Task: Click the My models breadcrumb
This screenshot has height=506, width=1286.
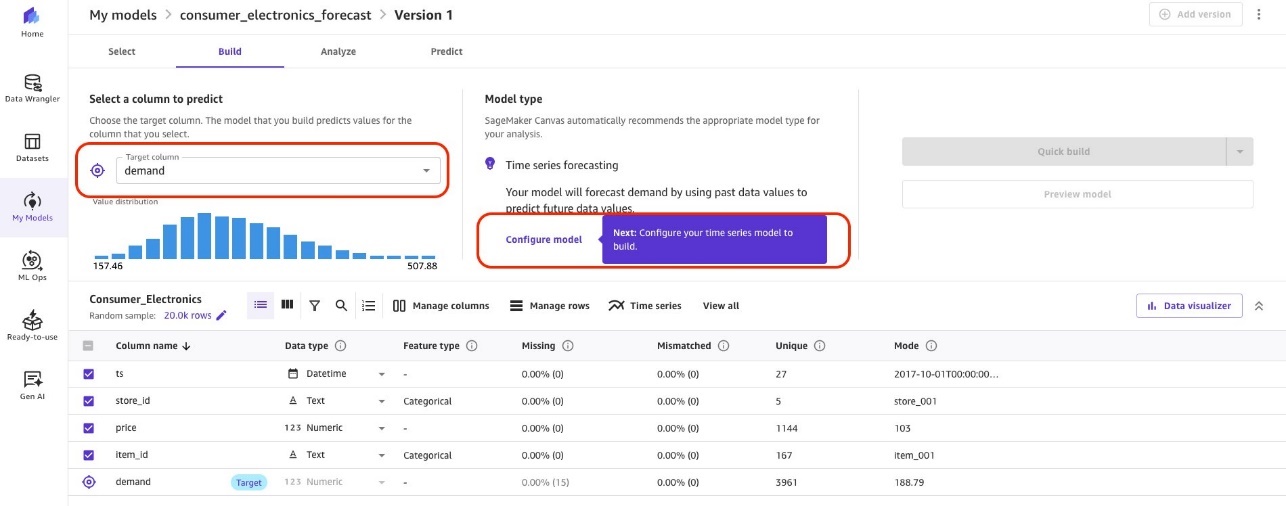Action: 122,15
